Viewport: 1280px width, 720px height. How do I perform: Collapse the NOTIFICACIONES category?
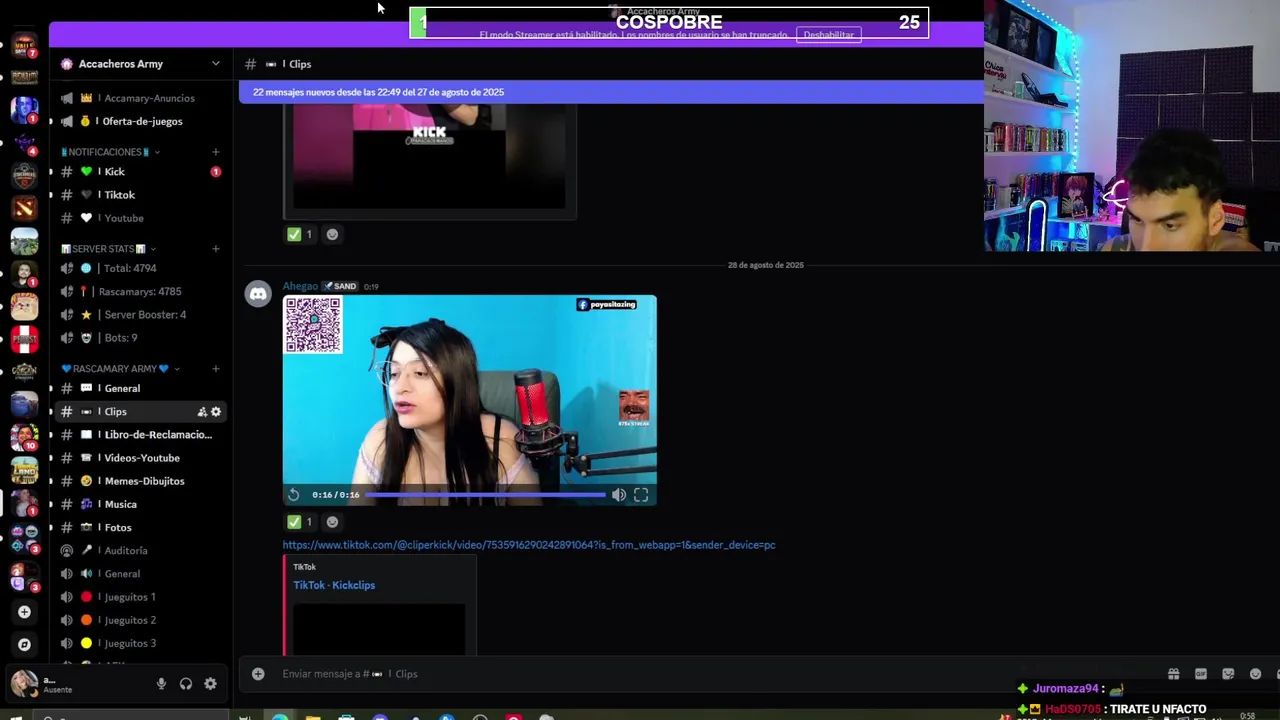pos(110,152)
